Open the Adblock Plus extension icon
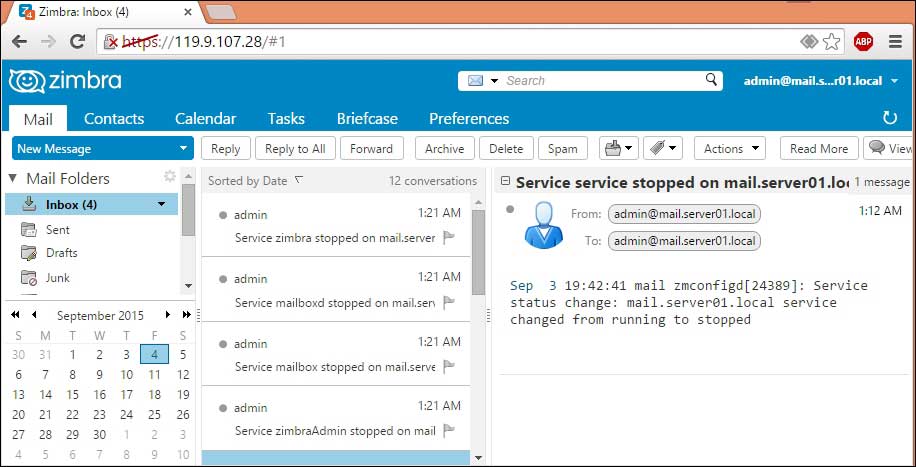 863,41
